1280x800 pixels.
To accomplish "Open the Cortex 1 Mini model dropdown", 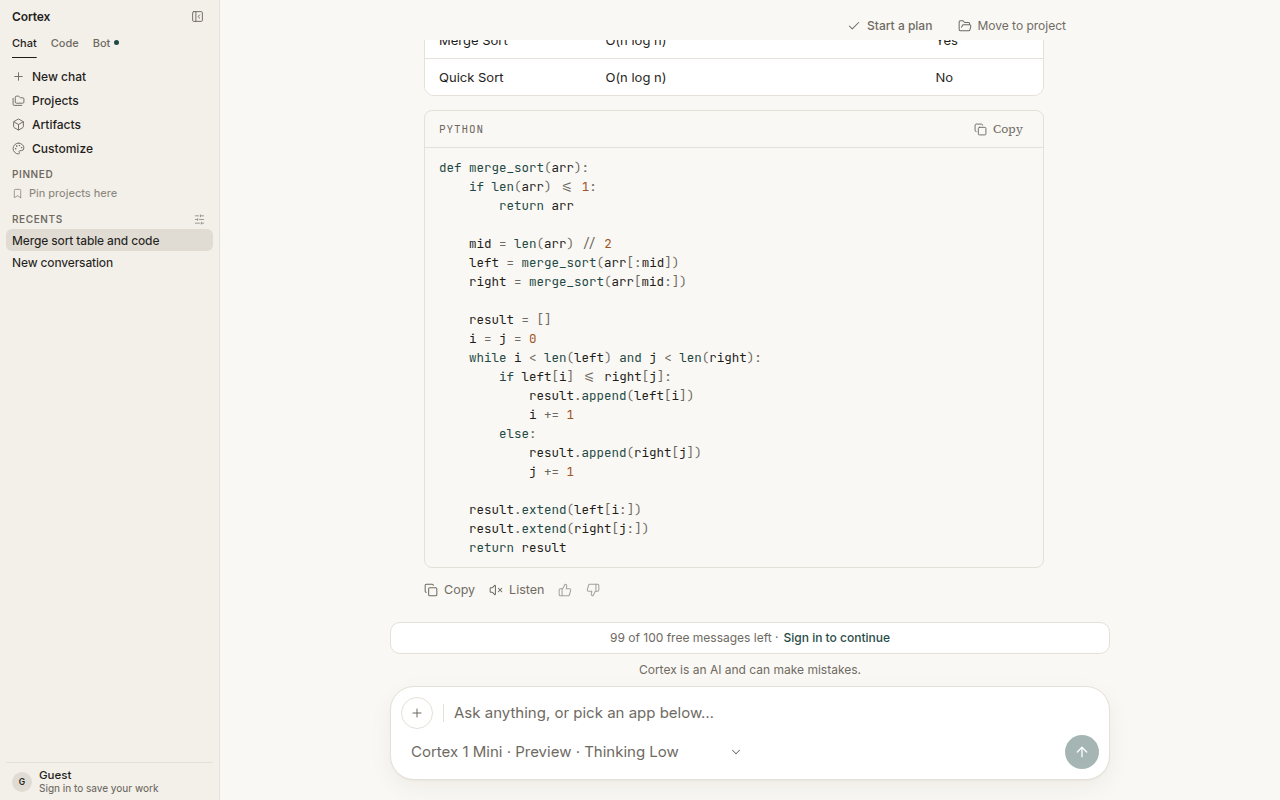I will [576, 752].
